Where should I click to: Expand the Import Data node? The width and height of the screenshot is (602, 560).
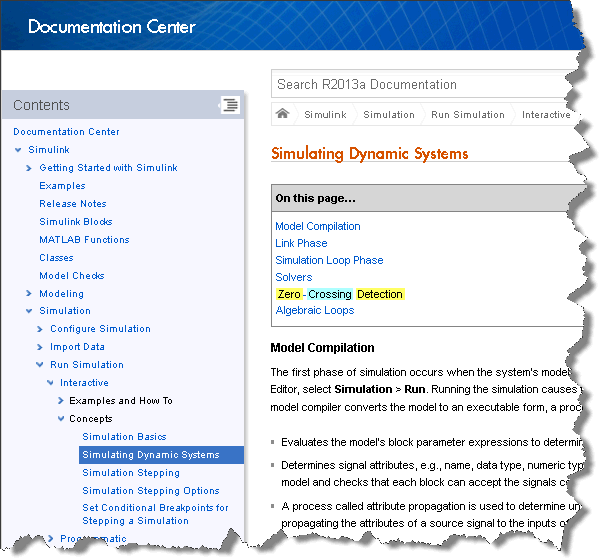click(40, 347)
